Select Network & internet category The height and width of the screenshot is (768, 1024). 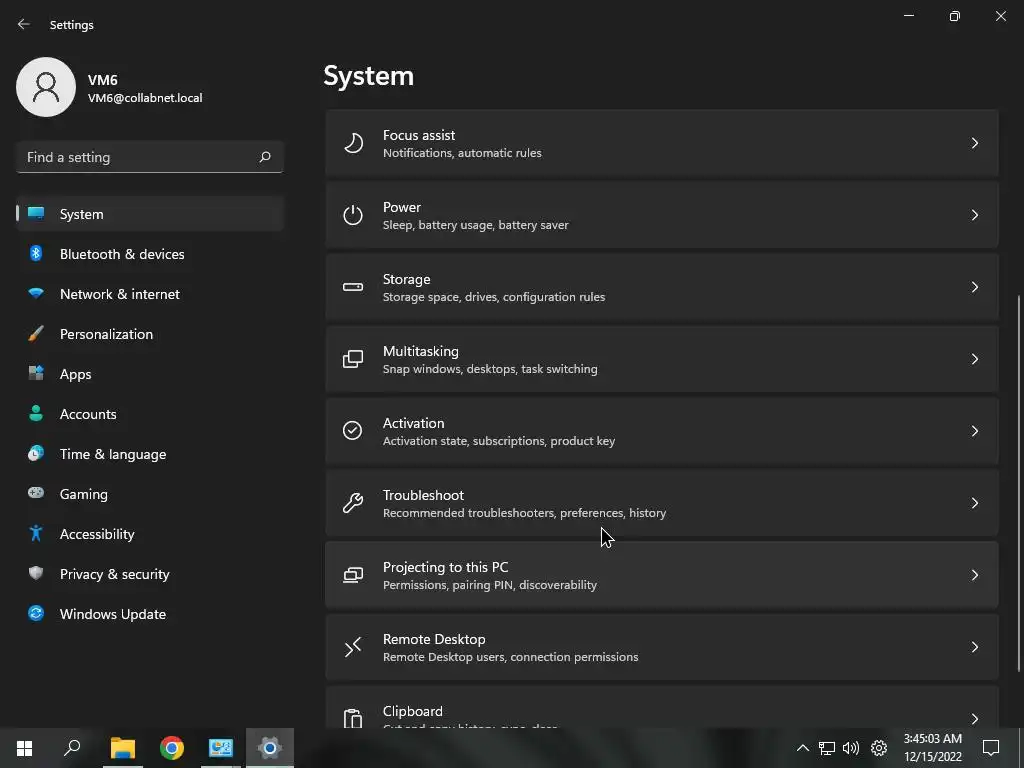[x=150, y=293]
